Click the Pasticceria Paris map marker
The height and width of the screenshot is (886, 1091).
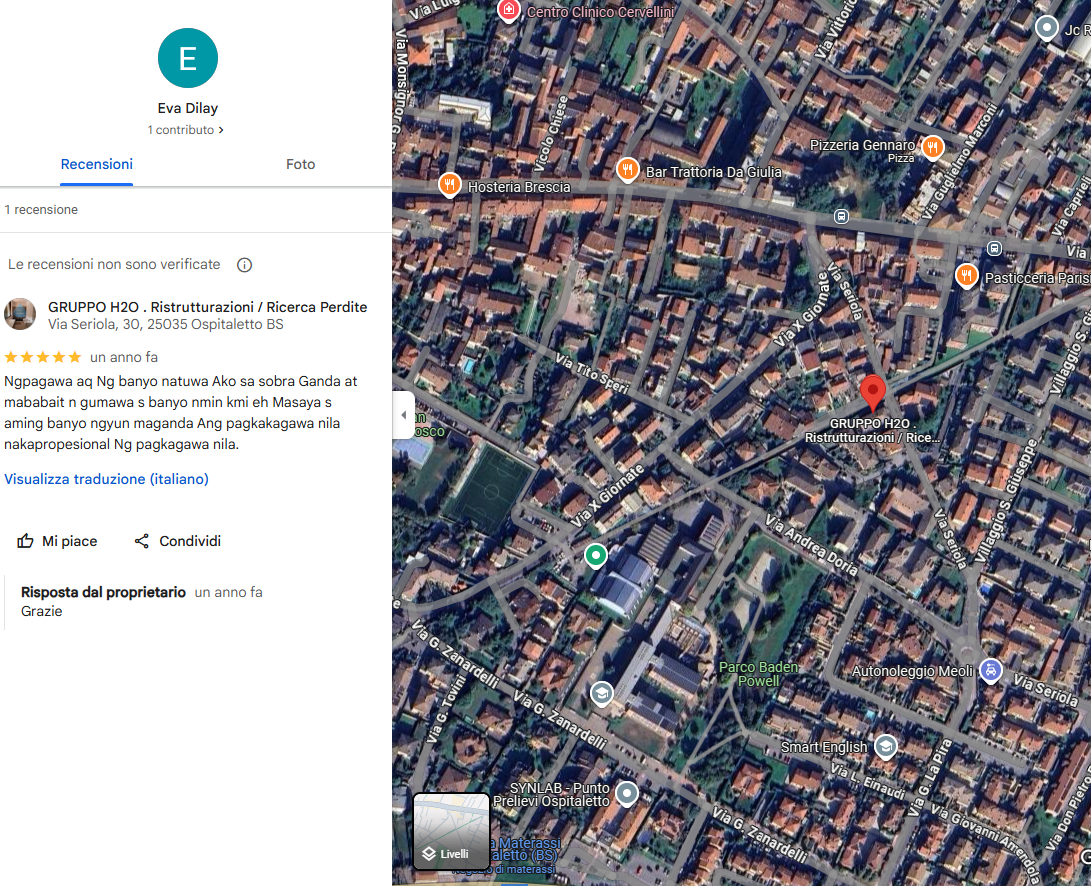pyautogui.click(x=966, y=276)
